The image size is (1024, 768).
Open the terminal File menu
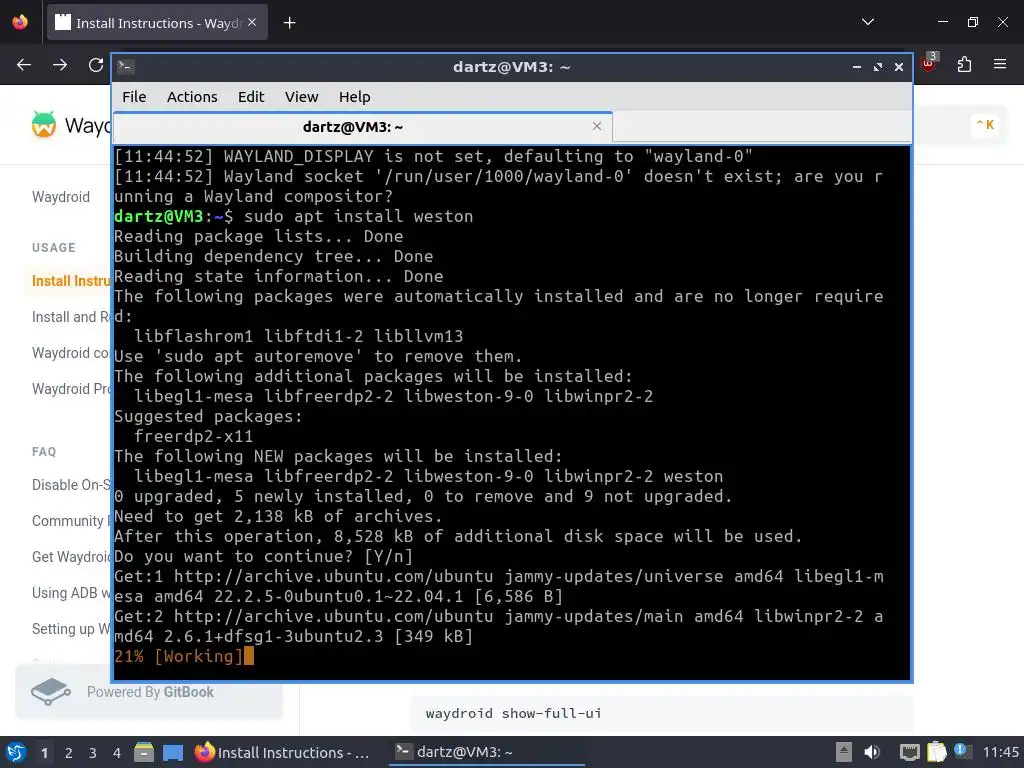(134, 97)
